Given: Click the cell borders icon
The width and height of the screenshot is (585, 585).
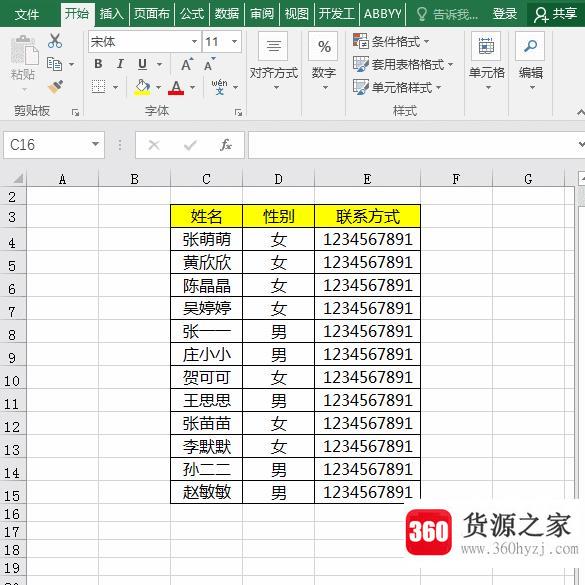Looking at the screenshot, I should [98, 87].
